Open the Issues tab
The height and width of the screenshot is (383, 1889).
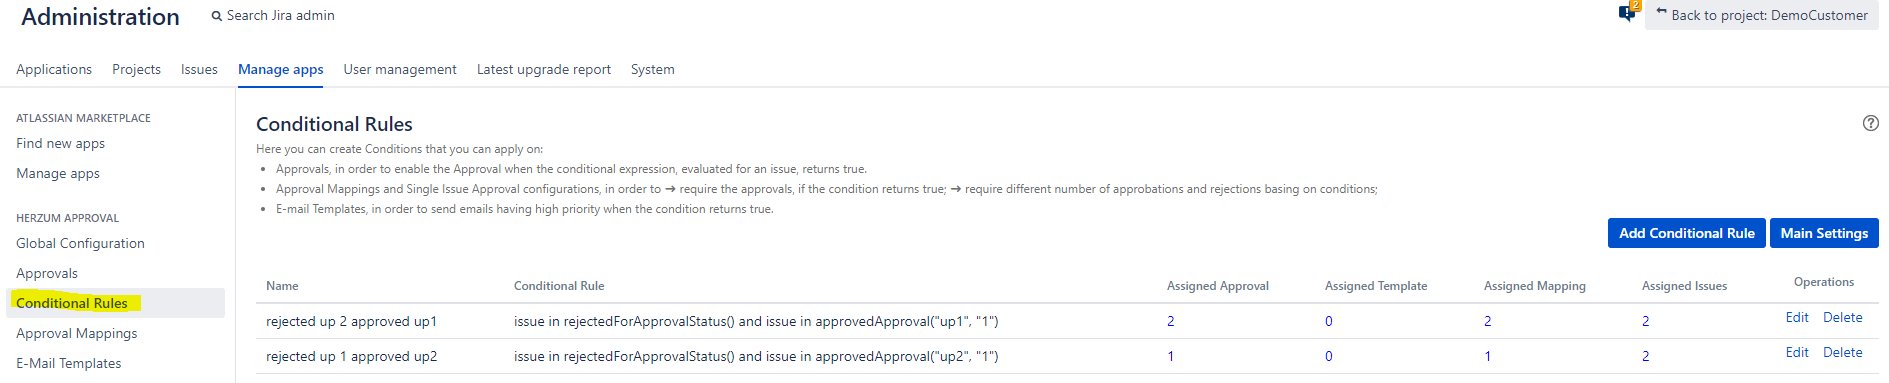click(199, 69)
